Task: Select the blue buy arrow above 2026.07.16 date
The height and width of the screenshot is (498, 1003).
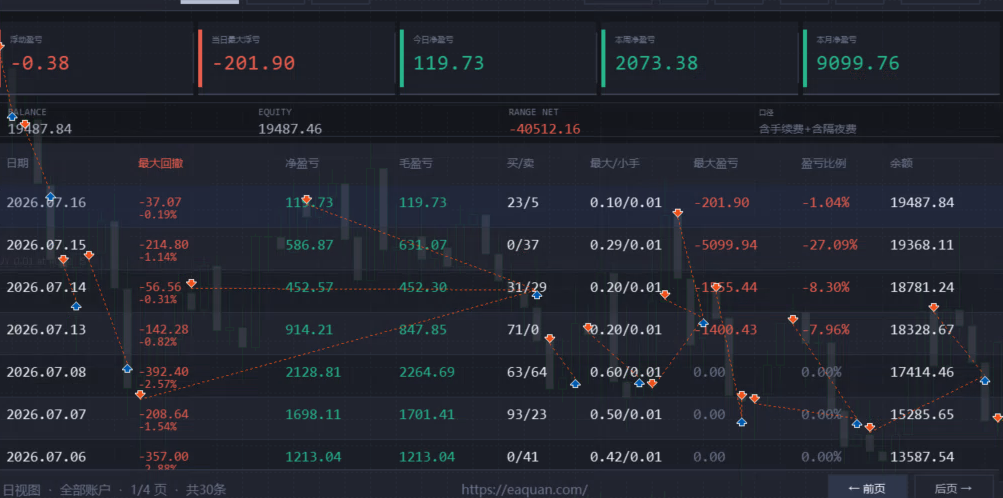Action: click(51, 196)
